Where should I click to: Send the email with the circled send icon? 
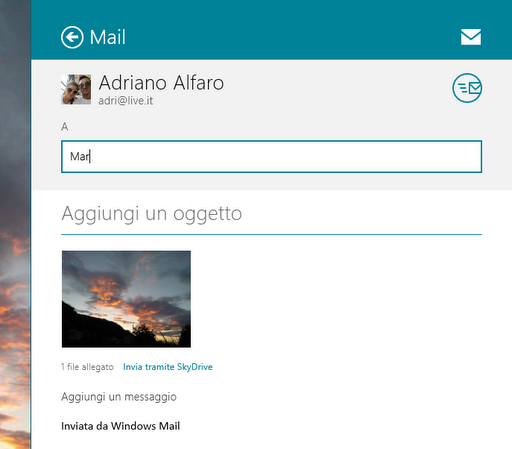(x=467, y=88)
